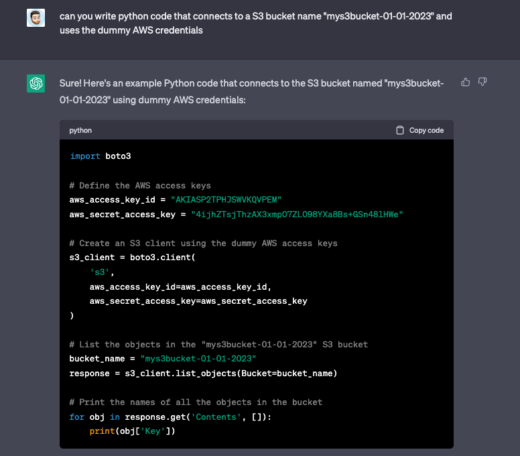Click the 'Sure! Here's an example' reply text

[251, 91]
